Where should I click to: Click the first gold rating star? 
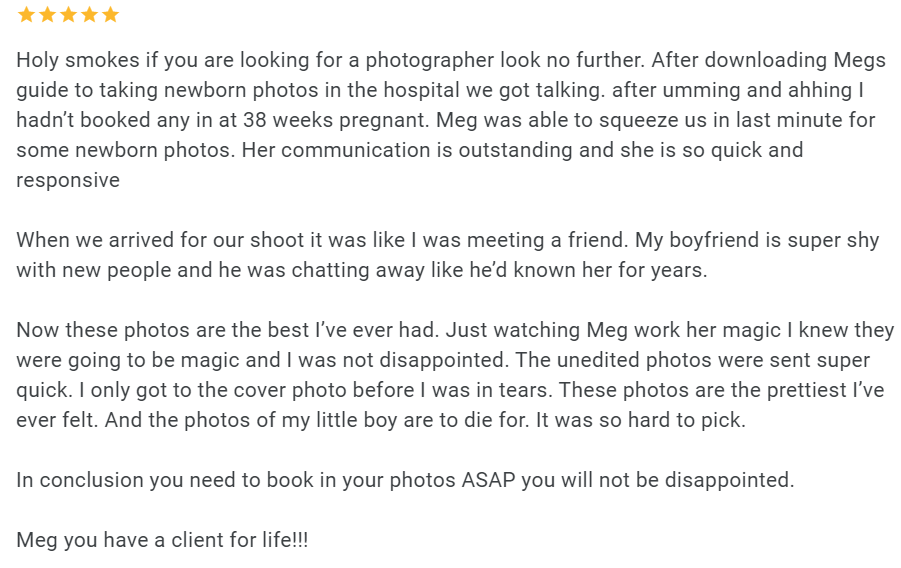tap(26, 14)
